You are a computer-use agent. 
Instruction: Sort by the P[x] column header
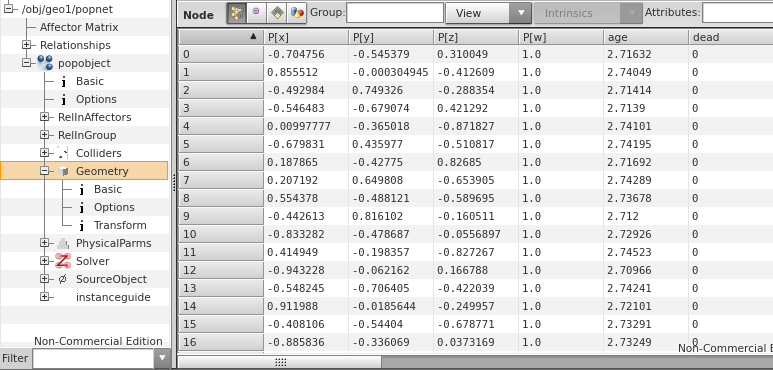306,37
